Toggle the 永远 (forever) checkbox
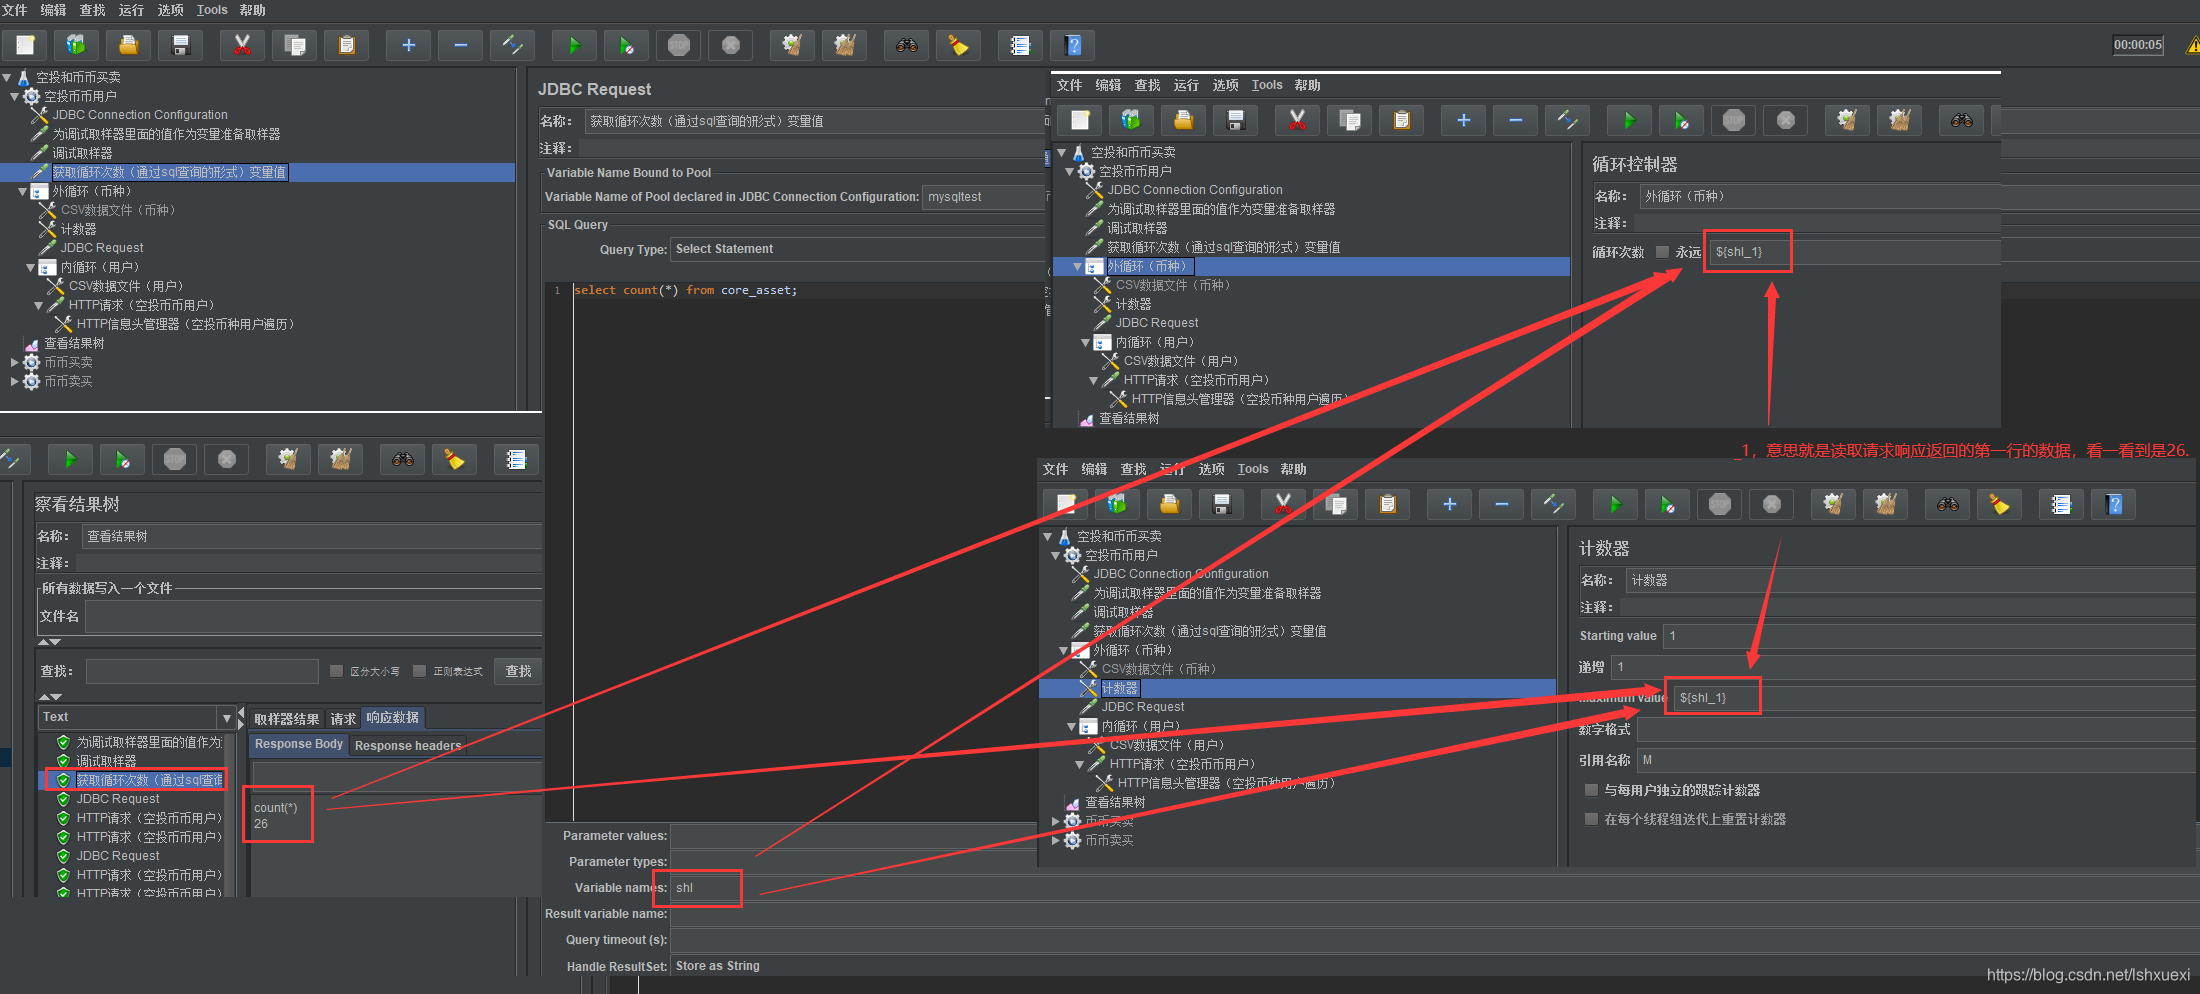Image resolution: width=2200 pixels, height=994 pixels. click(1662, 252)
